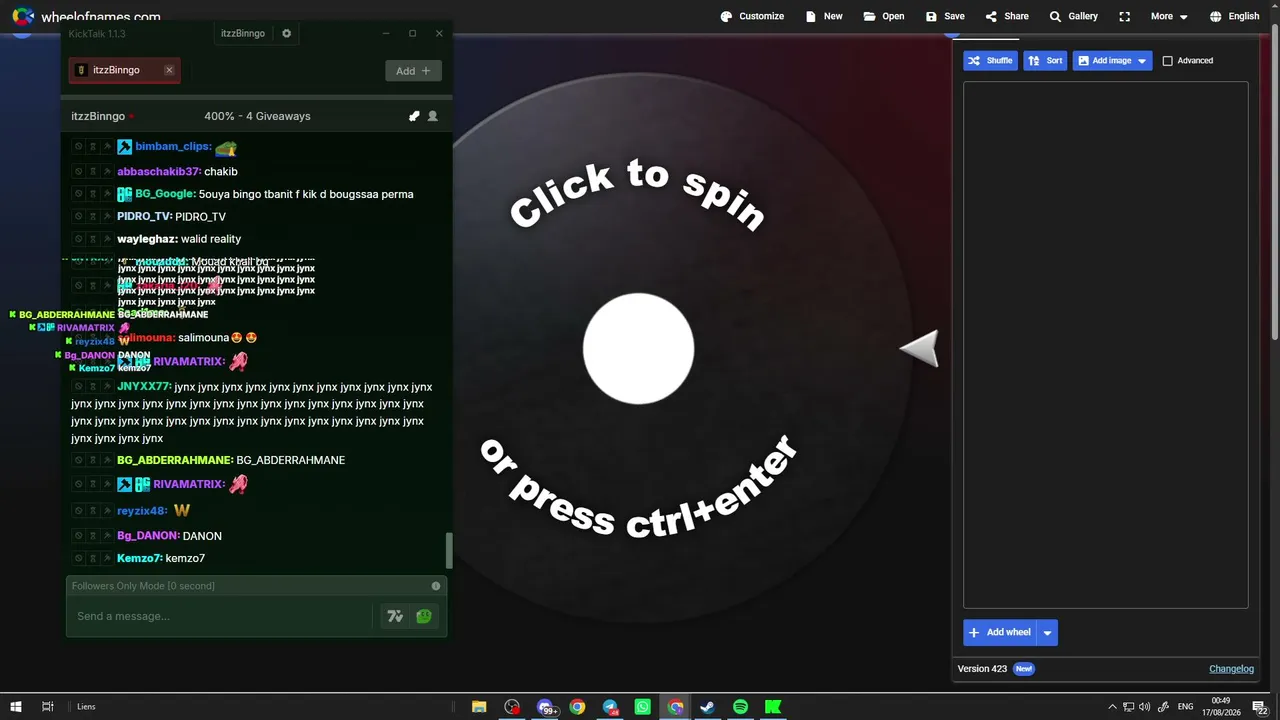
Task: Open chatters user icon in chat header
Action: [x=433, y=116]
